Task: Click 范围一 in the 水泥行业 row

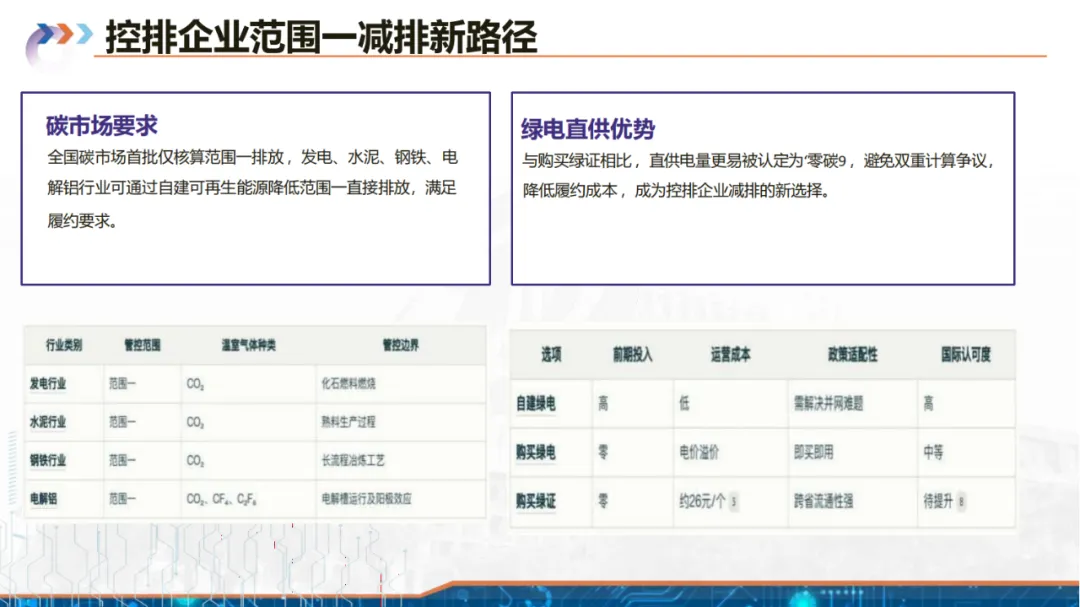Action: click(122, 422)
